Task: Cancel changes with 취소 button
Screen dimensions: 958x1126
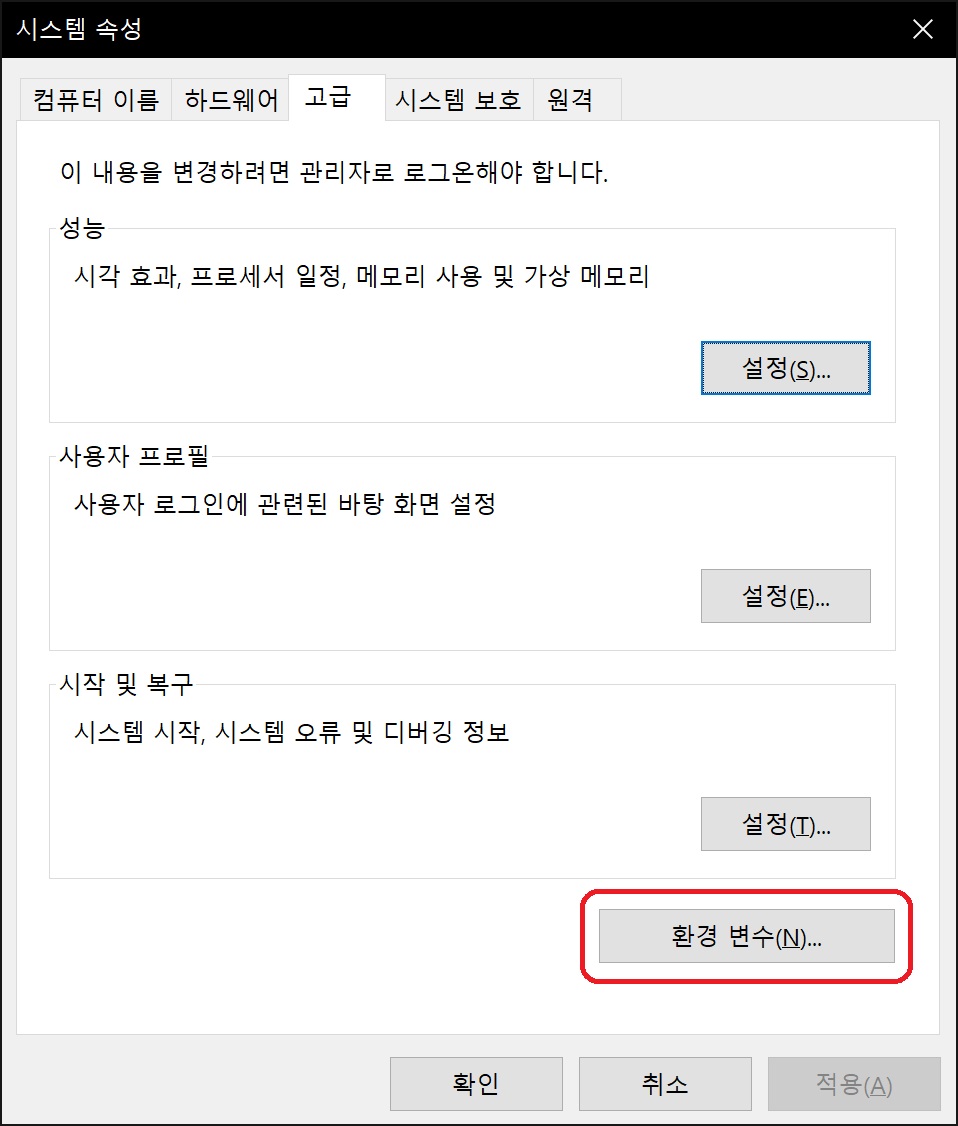Action: click(x=665, y=1084)
